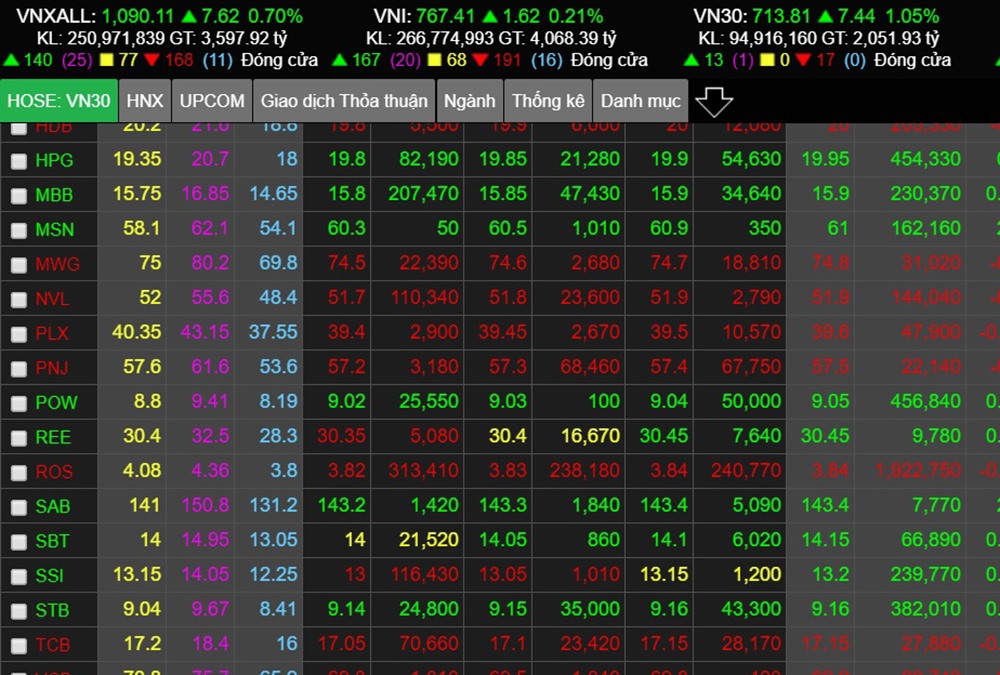The width and height of the screenshot is (1000, 675).
Task: Click the VNXALL index value 1,090.11
Action: tap(138, 16)
